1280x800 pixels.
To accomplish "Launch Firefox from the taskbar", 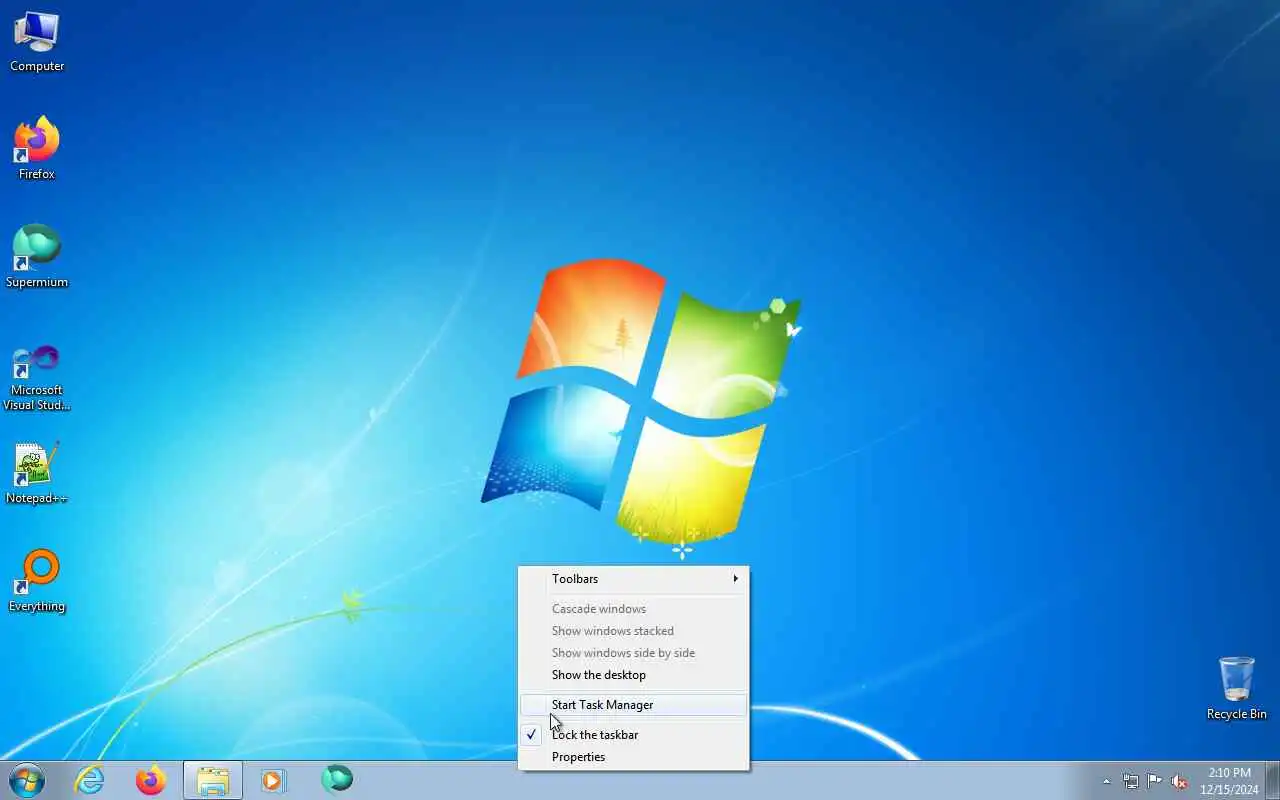I will point(151,780).
